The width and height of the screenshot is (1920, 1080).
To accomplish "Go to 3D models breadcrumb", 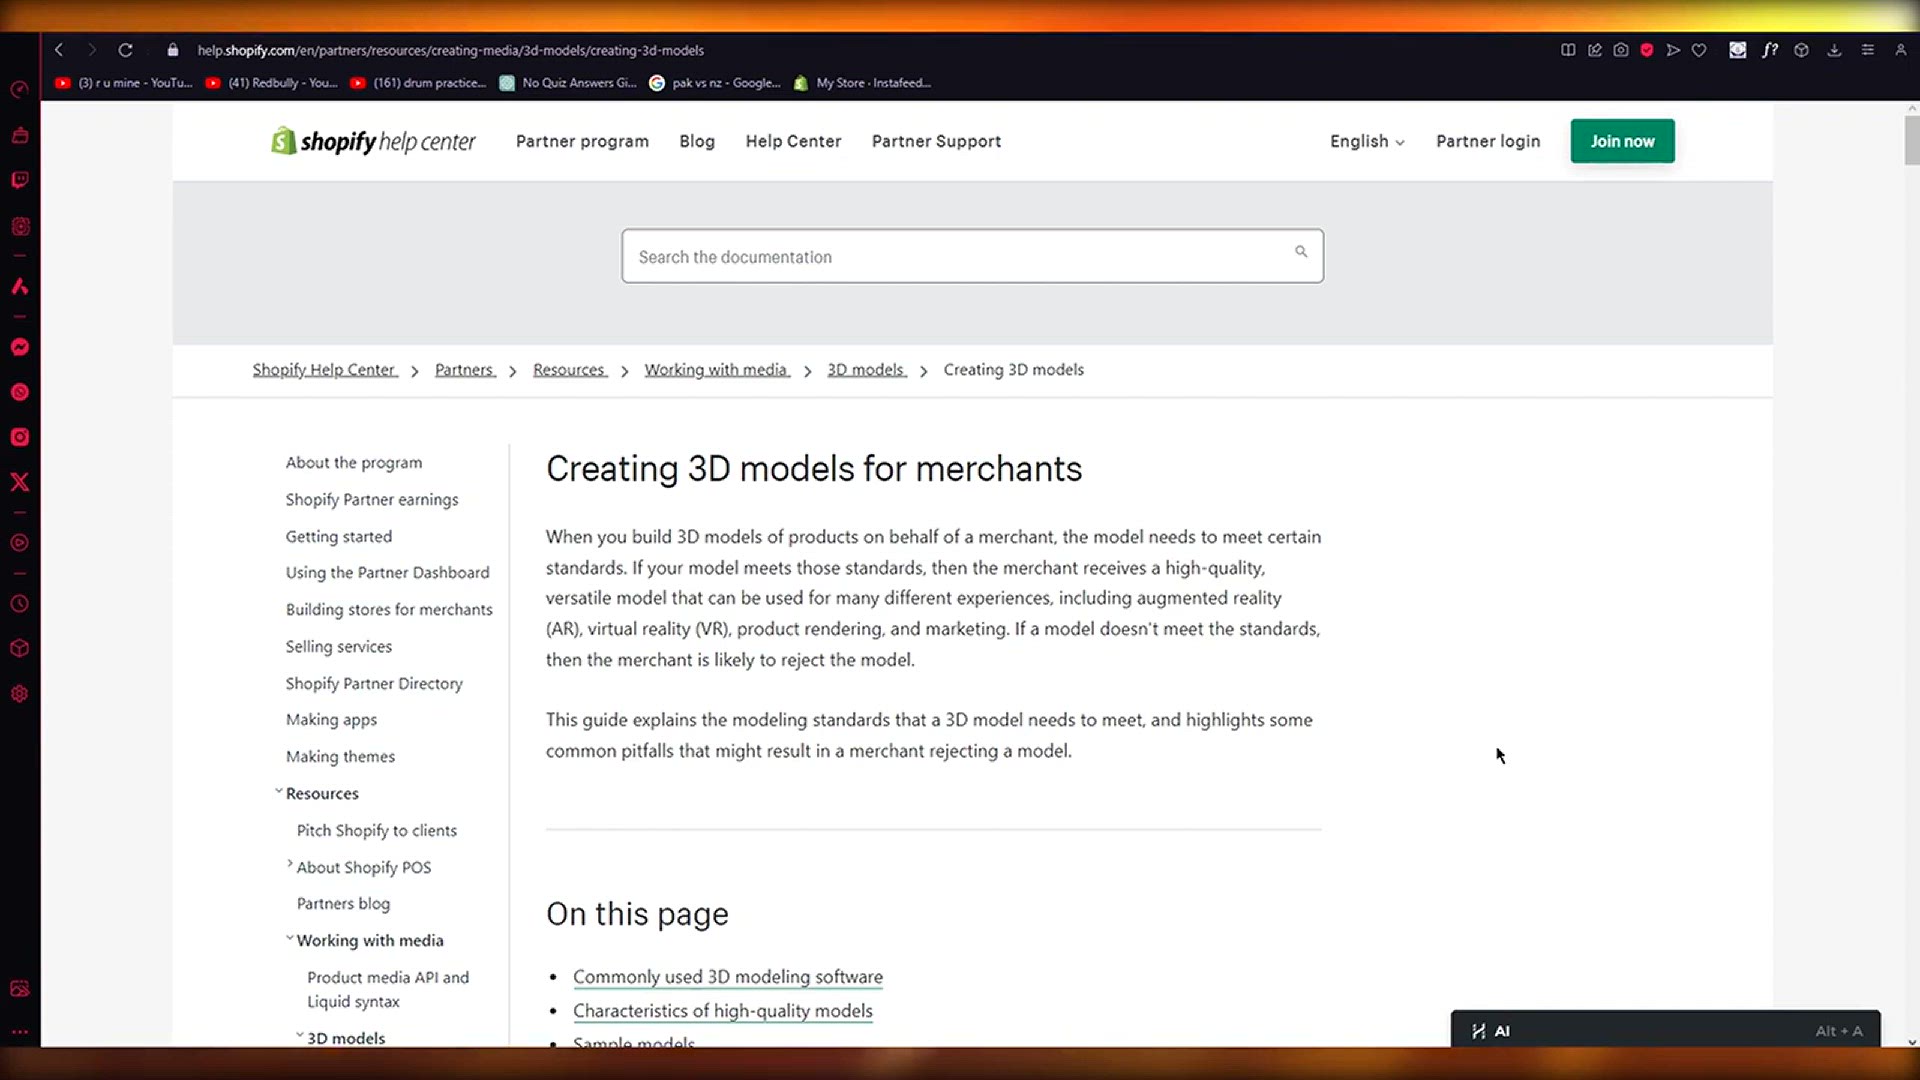I will (x=867, y=370).
